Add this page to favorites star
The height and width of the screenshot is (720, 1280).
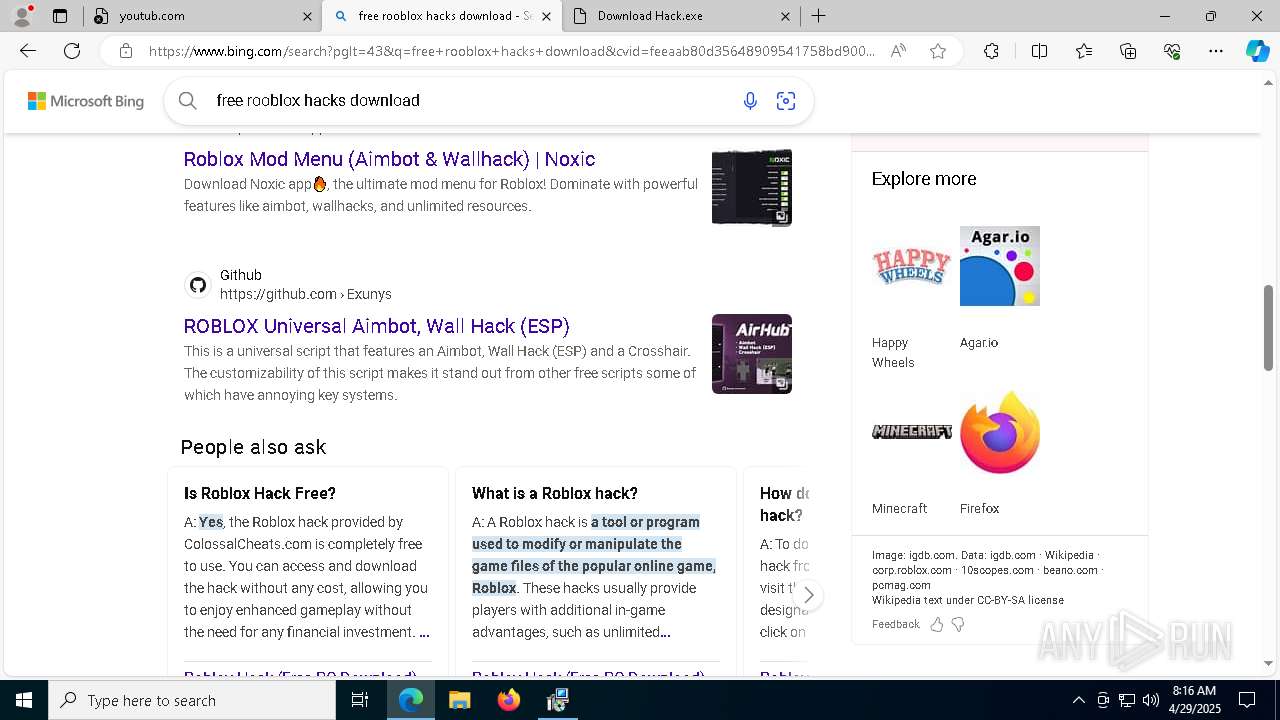(x=938, y=51)
